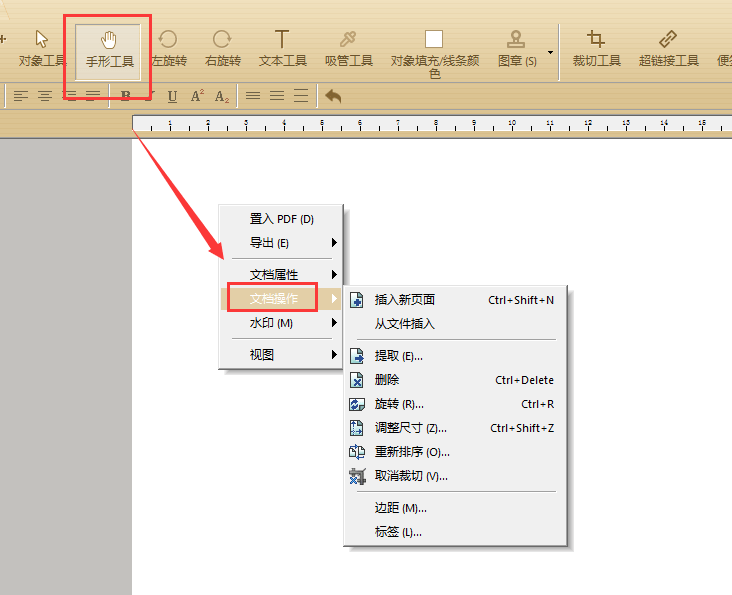Viewport: 732px width, 595px height.
Task: Toggle superscript formatting
Action: coord(197,96)
